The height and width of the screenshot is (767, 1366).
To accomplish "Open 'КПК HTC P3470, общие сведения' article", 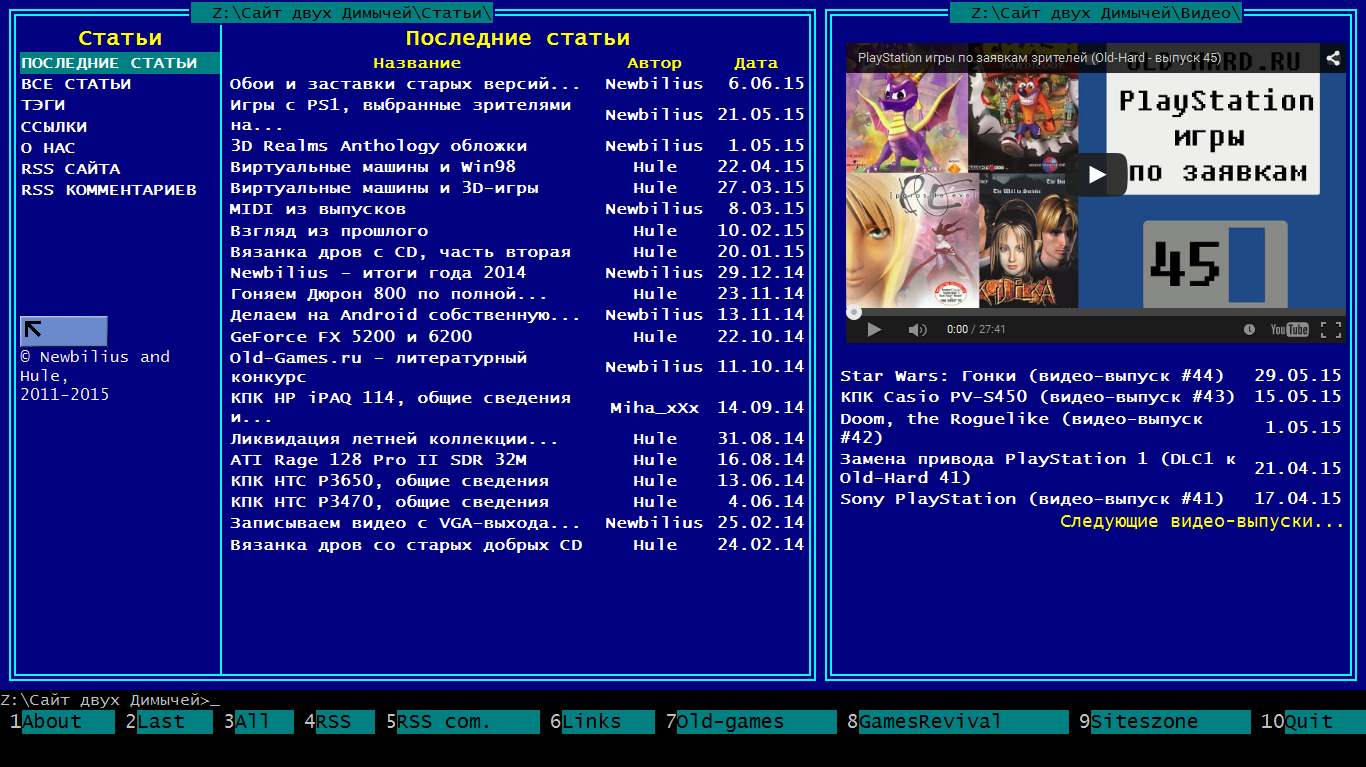I will pos(389,502).
